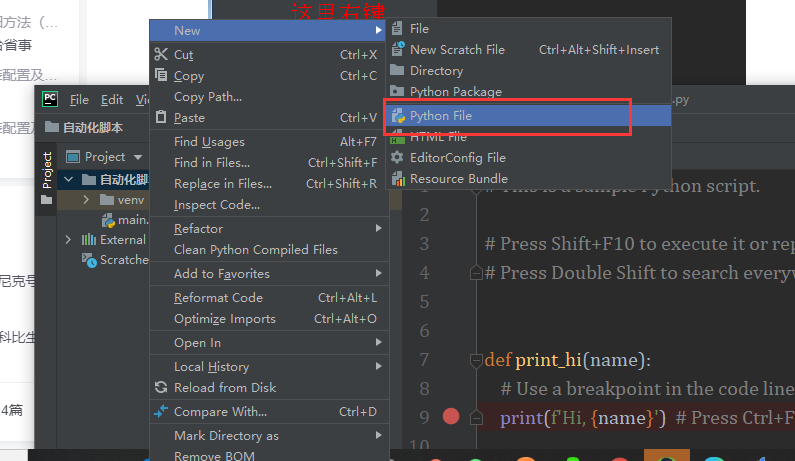Image resolution: width=795 pixels, height=461 pixels.
Task: Click line number 3 in gutter
Action: coord(424,244)
